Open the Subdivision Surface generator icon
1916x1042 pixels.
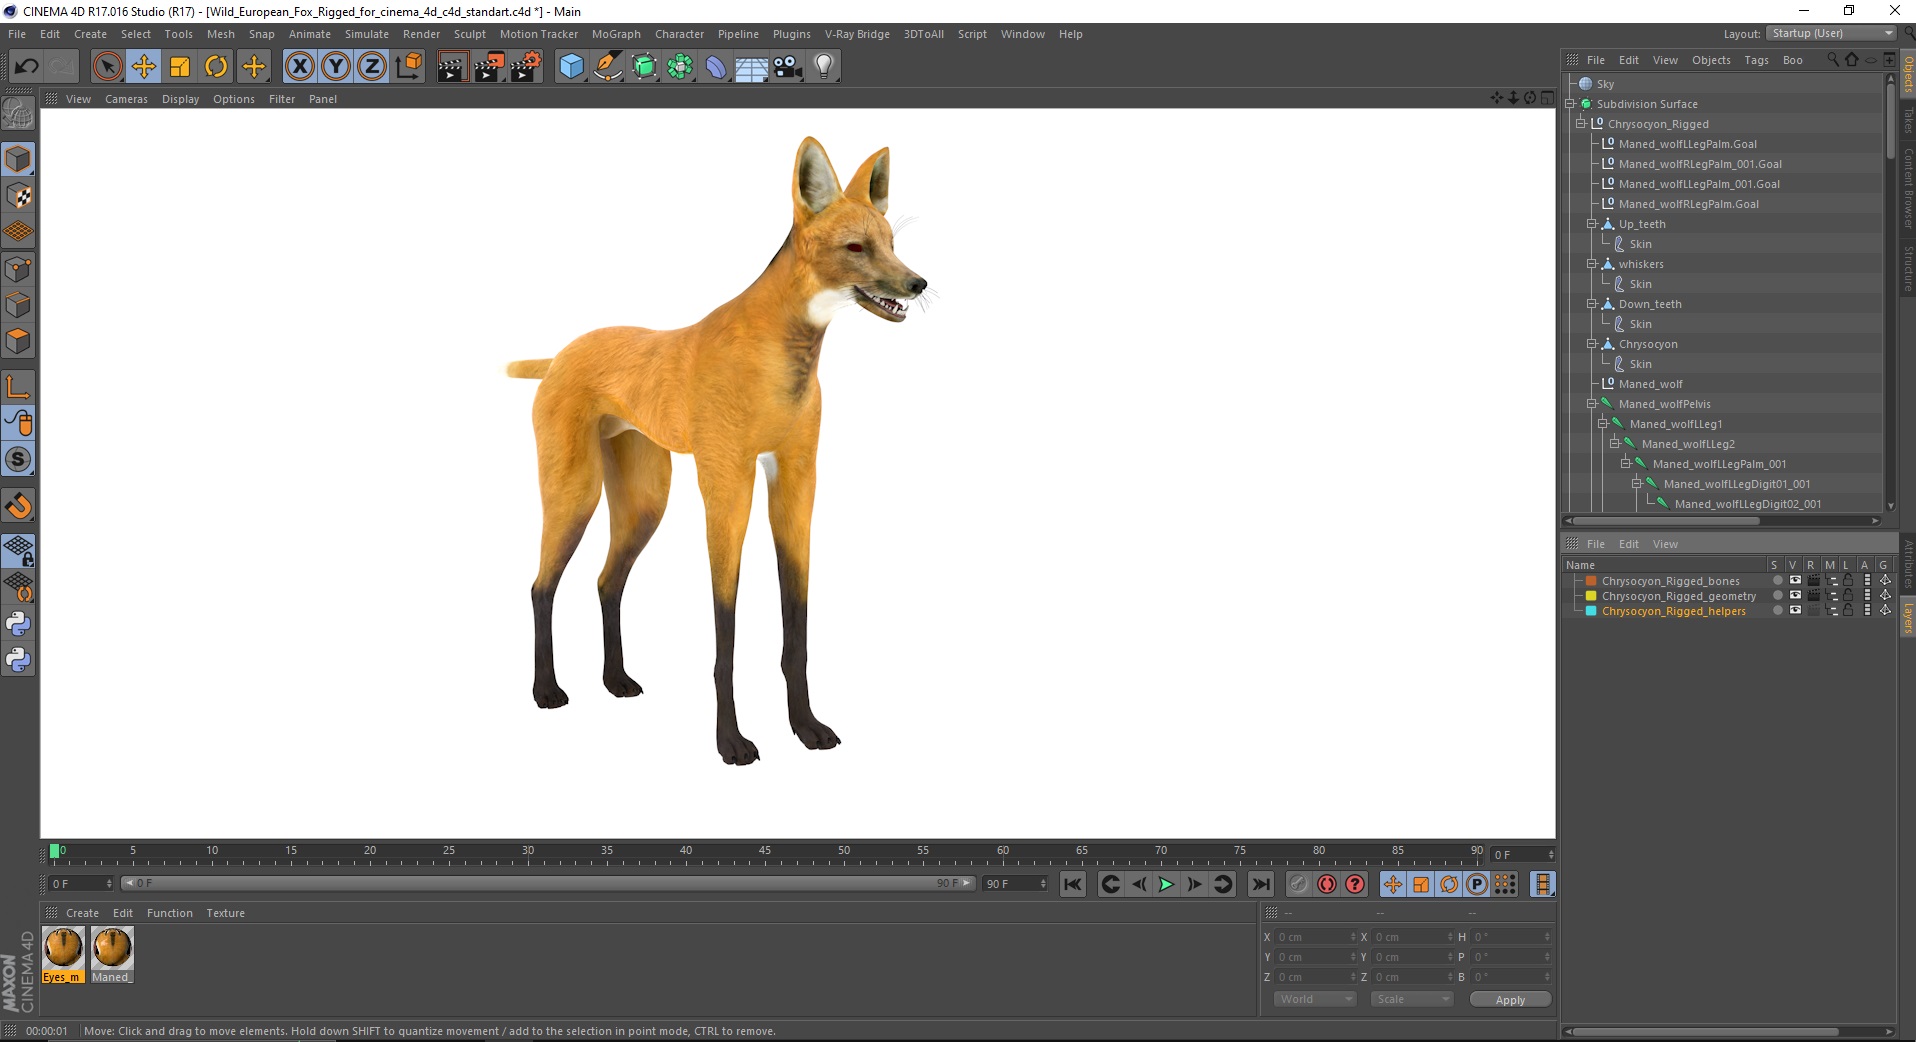pos(645,67)
